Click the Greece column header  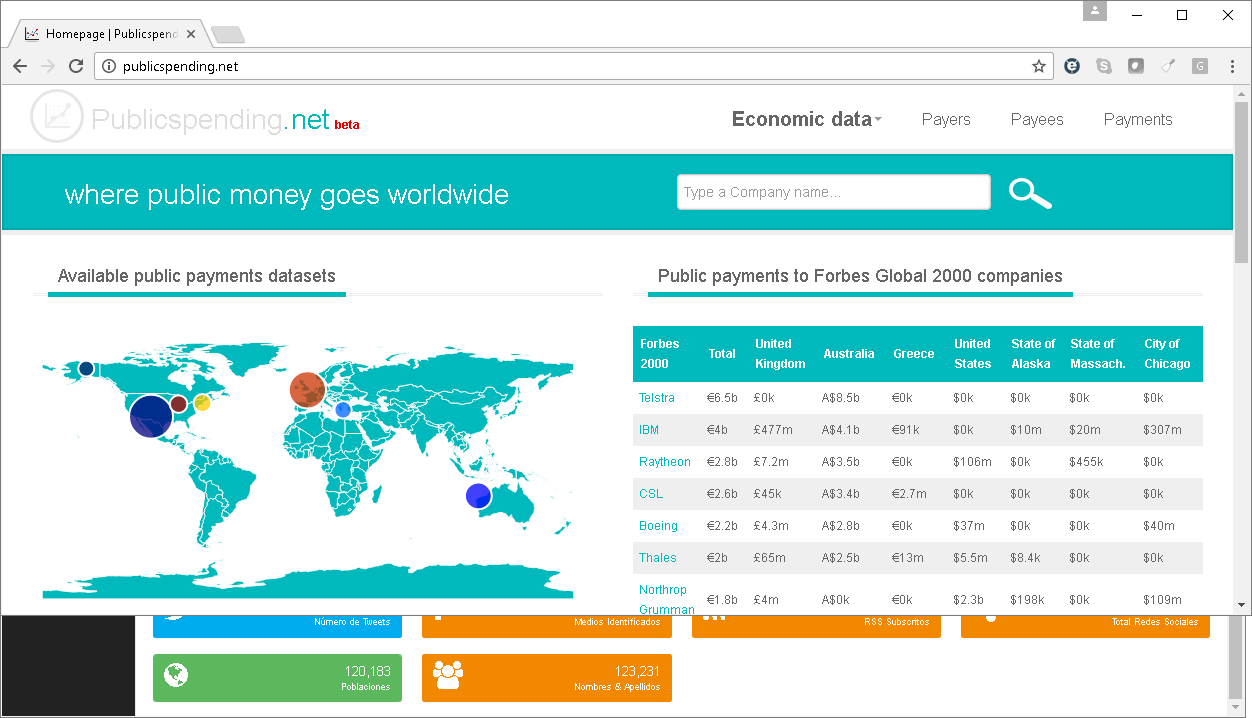click(914, 354)
